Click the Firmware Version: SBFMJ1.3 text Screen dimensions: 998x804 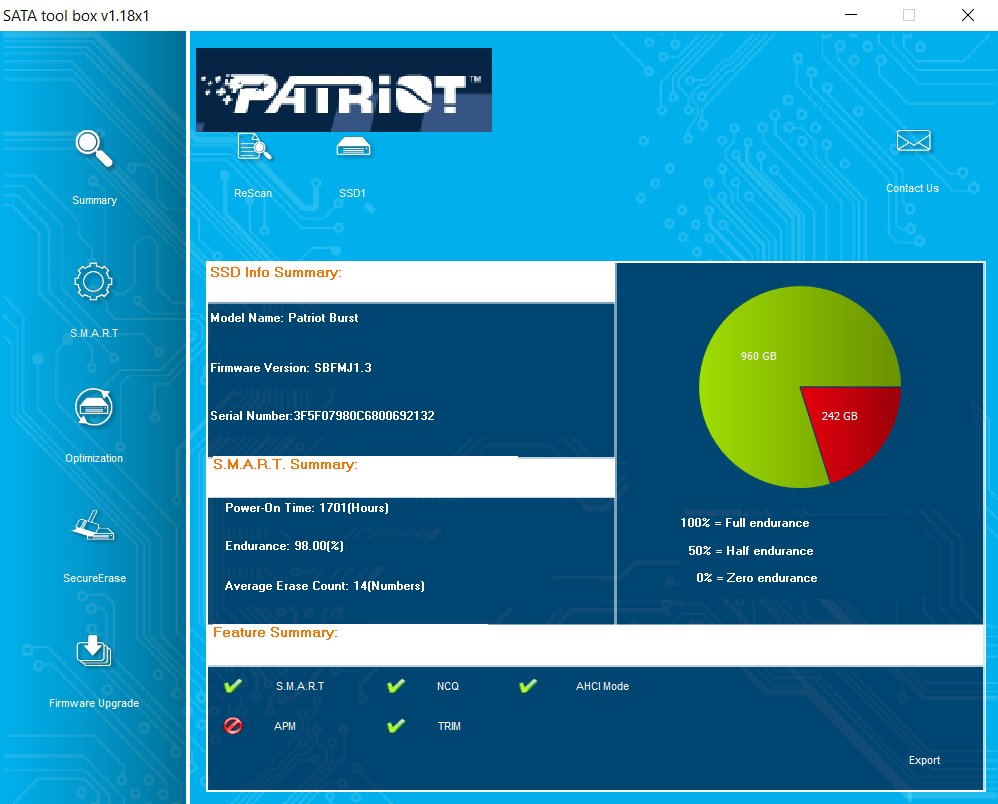291,367
